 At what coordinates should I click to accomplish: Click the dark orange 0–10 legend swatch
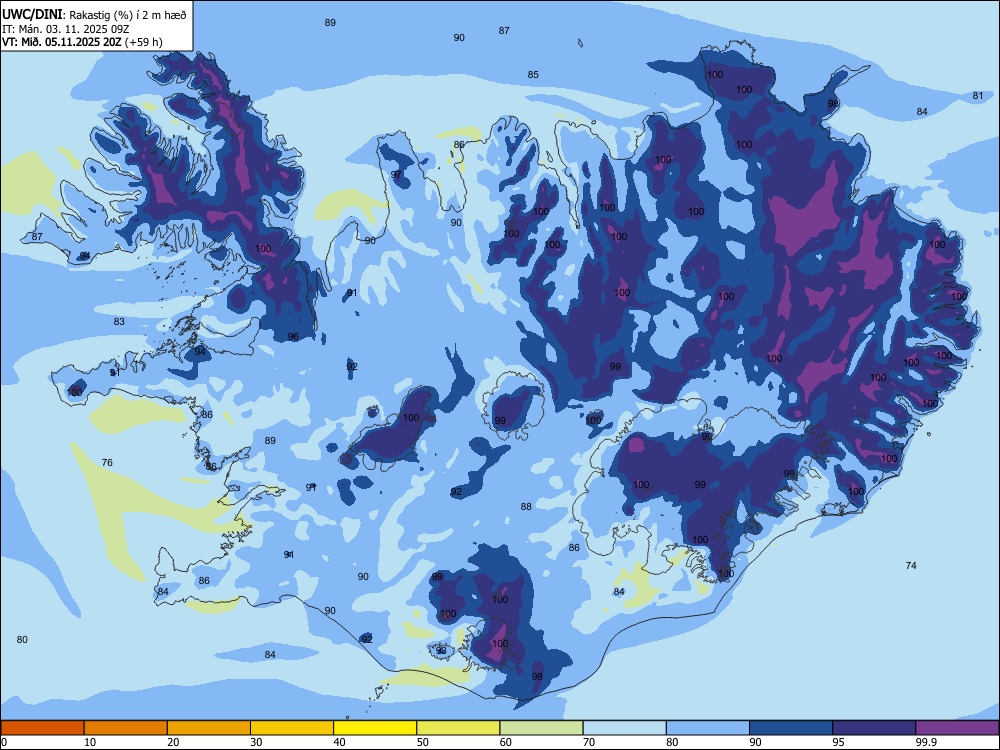(42, 728)
